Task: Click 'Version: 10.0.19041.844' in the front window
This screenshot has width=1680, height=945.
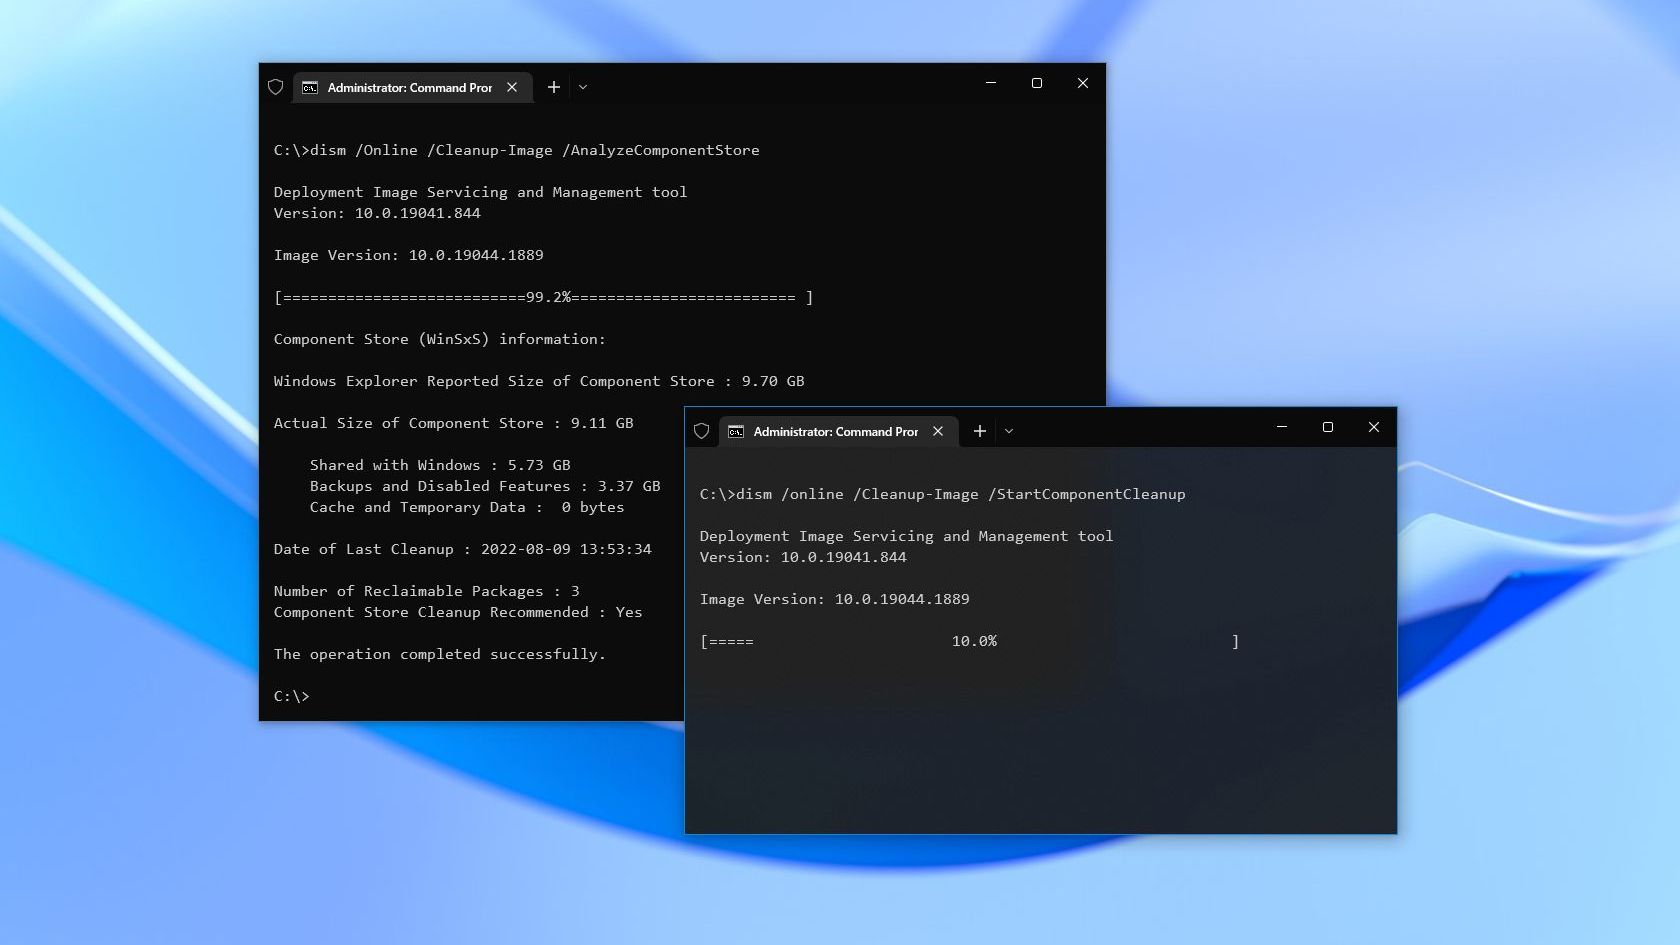Action: 803,557
